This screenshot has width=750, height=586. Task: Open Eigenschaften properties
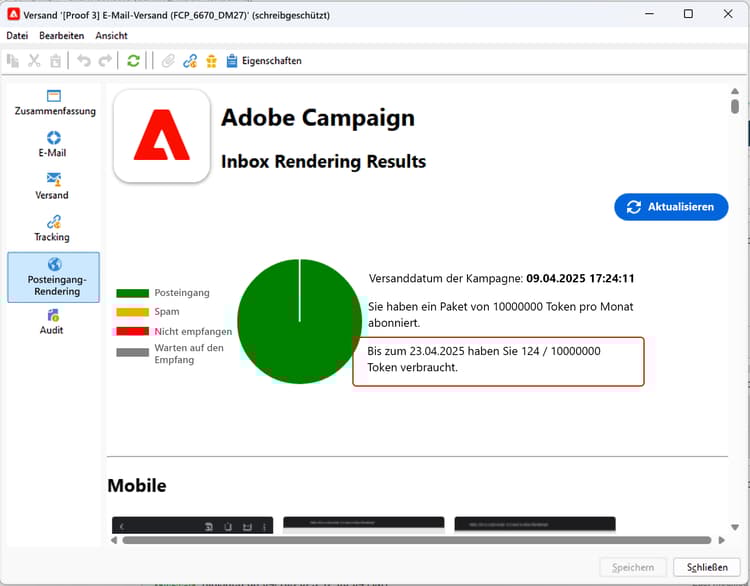tap(264, 61)
